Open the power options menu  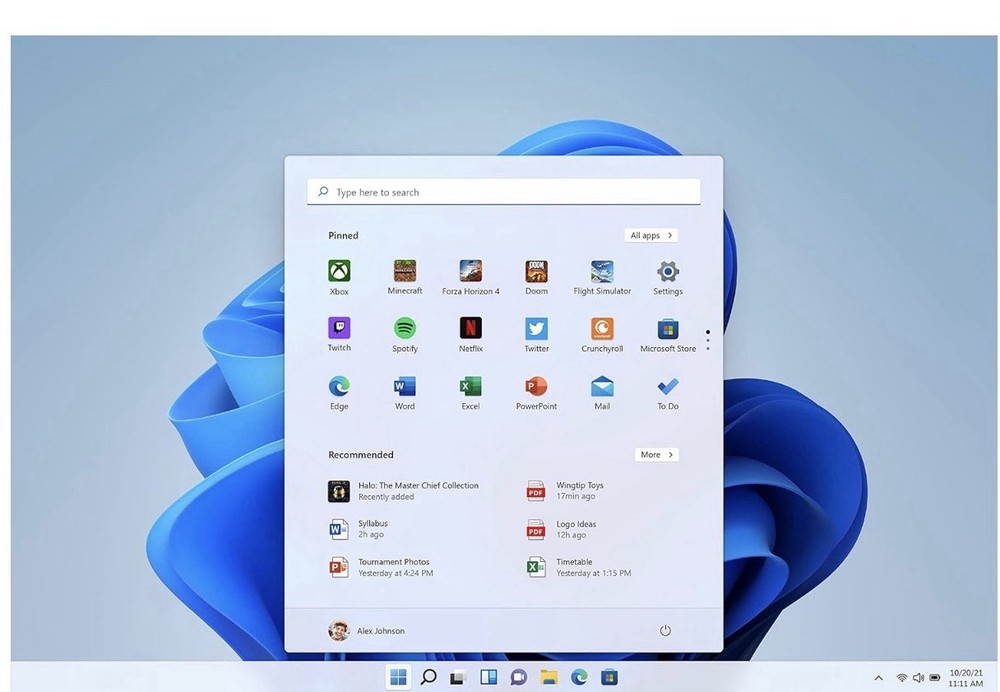coord(666,631)
